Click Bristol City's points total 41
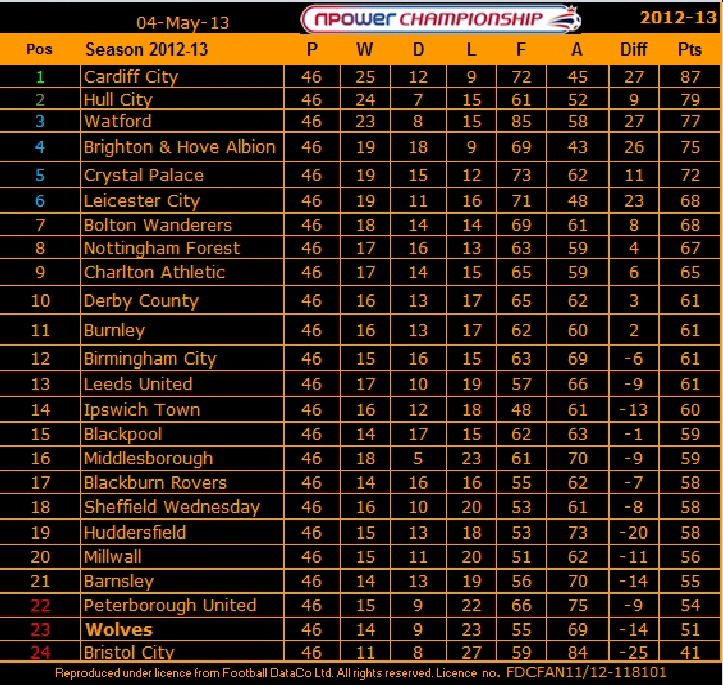This screenshot has width=723, height=685. click(x=690, y=652)
